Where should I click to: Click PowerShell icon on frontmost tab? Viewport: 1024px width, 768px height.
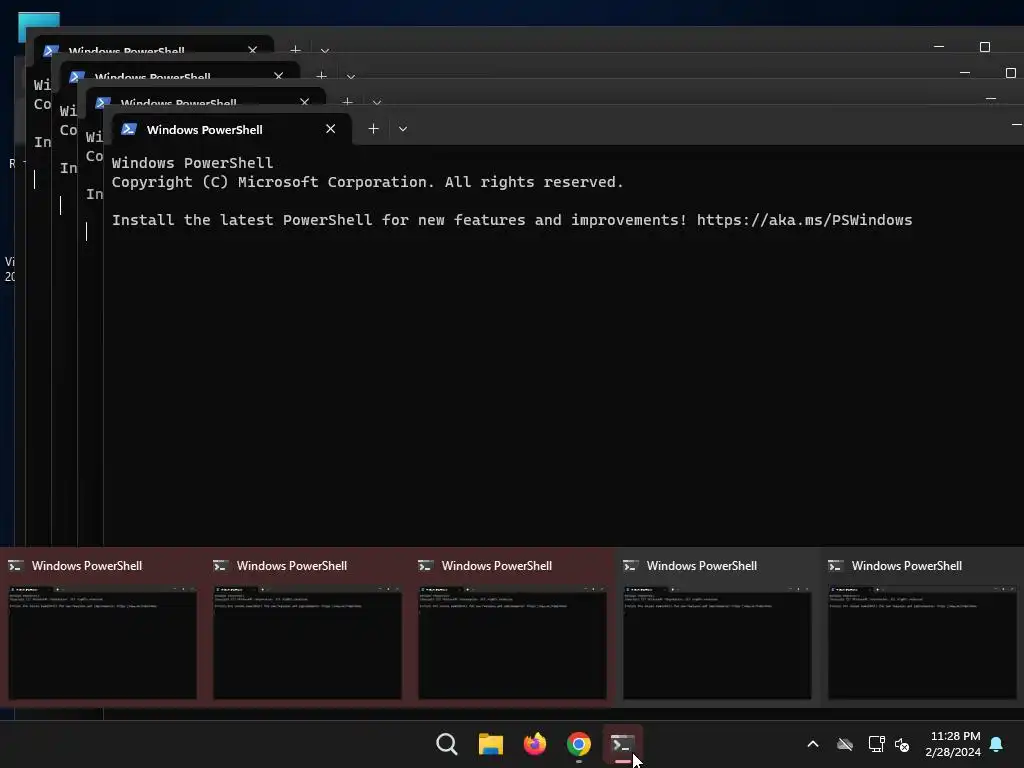[x=129, y=129]
